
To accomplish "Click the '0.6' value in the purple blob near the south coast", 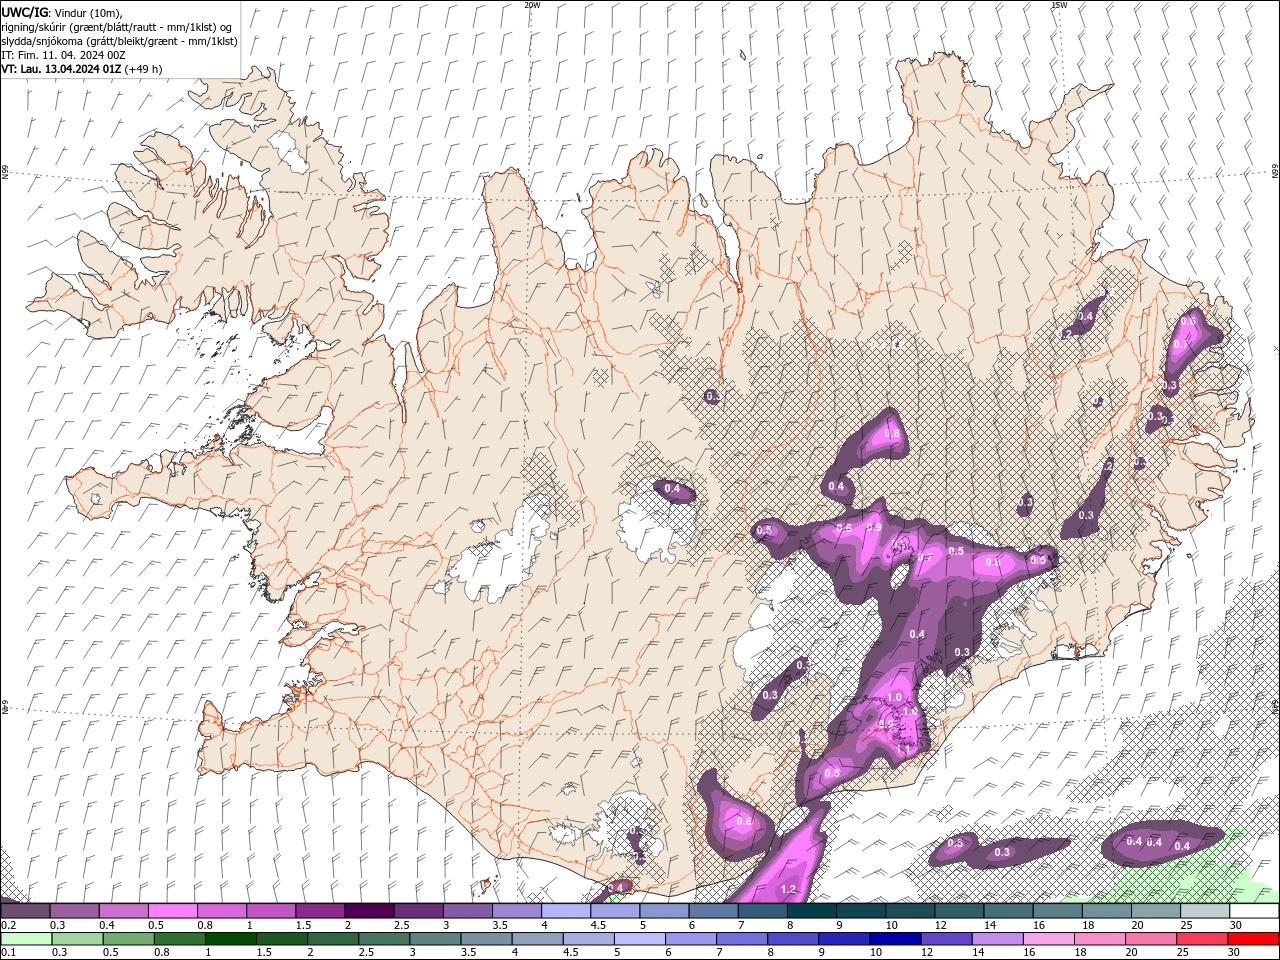I will (x=744, y=822).
